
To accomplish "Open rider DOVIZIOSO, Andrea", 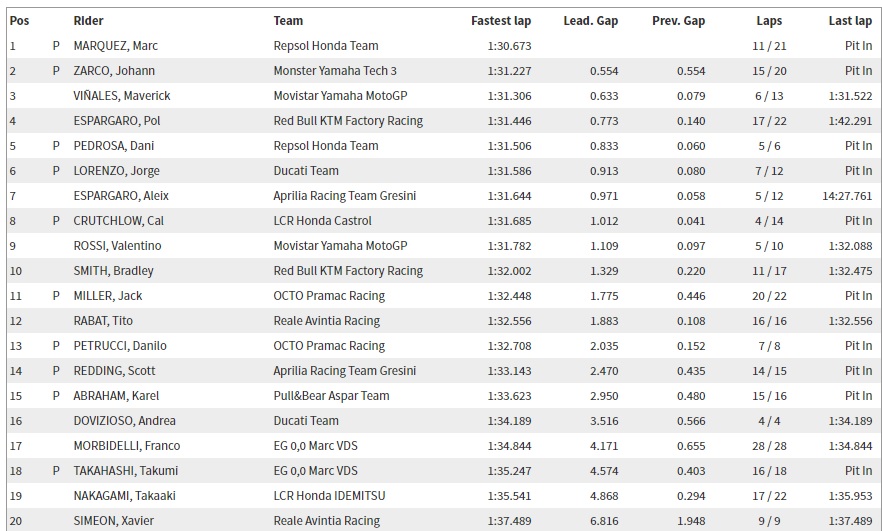I will click(125, 421).
